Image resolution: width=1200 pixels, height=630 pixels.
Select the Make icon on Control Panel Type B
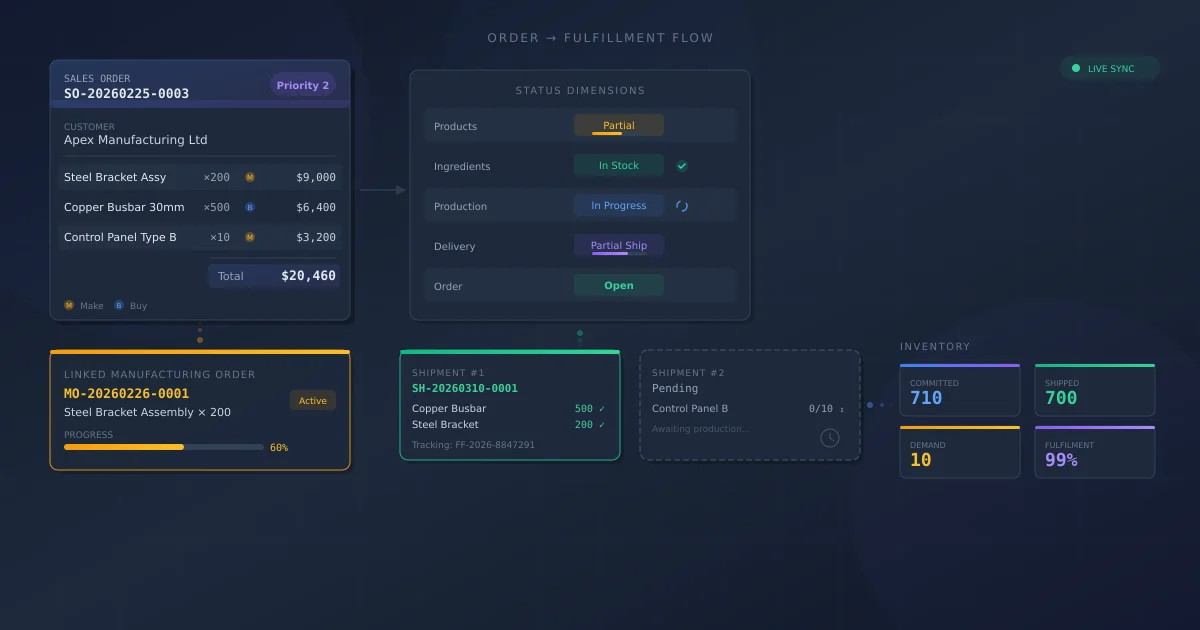pyautogui.click(x=249, y=237)
